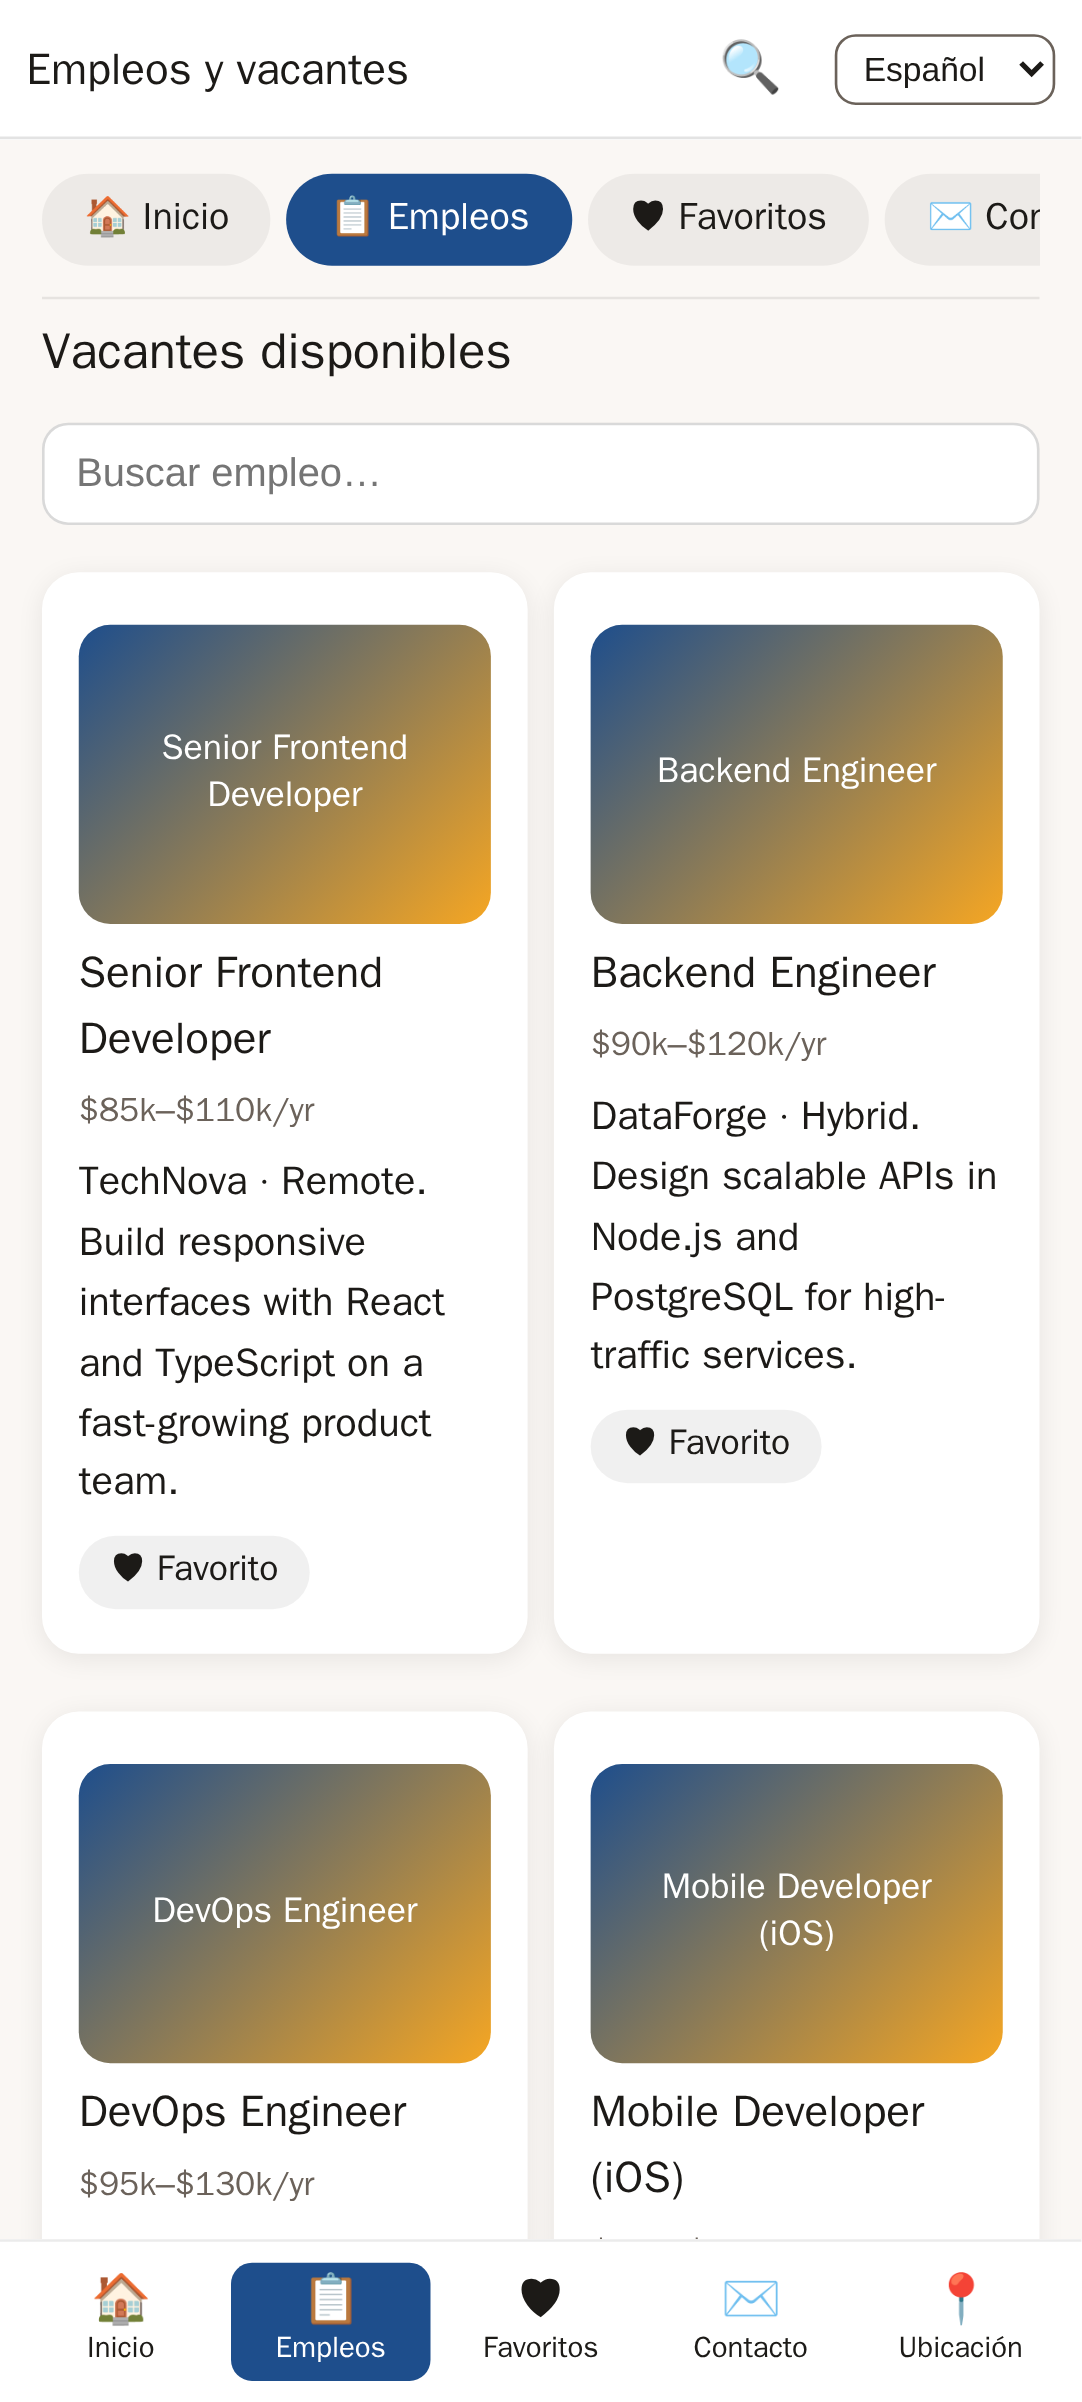Screen dimensions: 1082x2402
Task: Focus the Buscar empleo search field
Action: pyautogui.click(x=541, y=474)
